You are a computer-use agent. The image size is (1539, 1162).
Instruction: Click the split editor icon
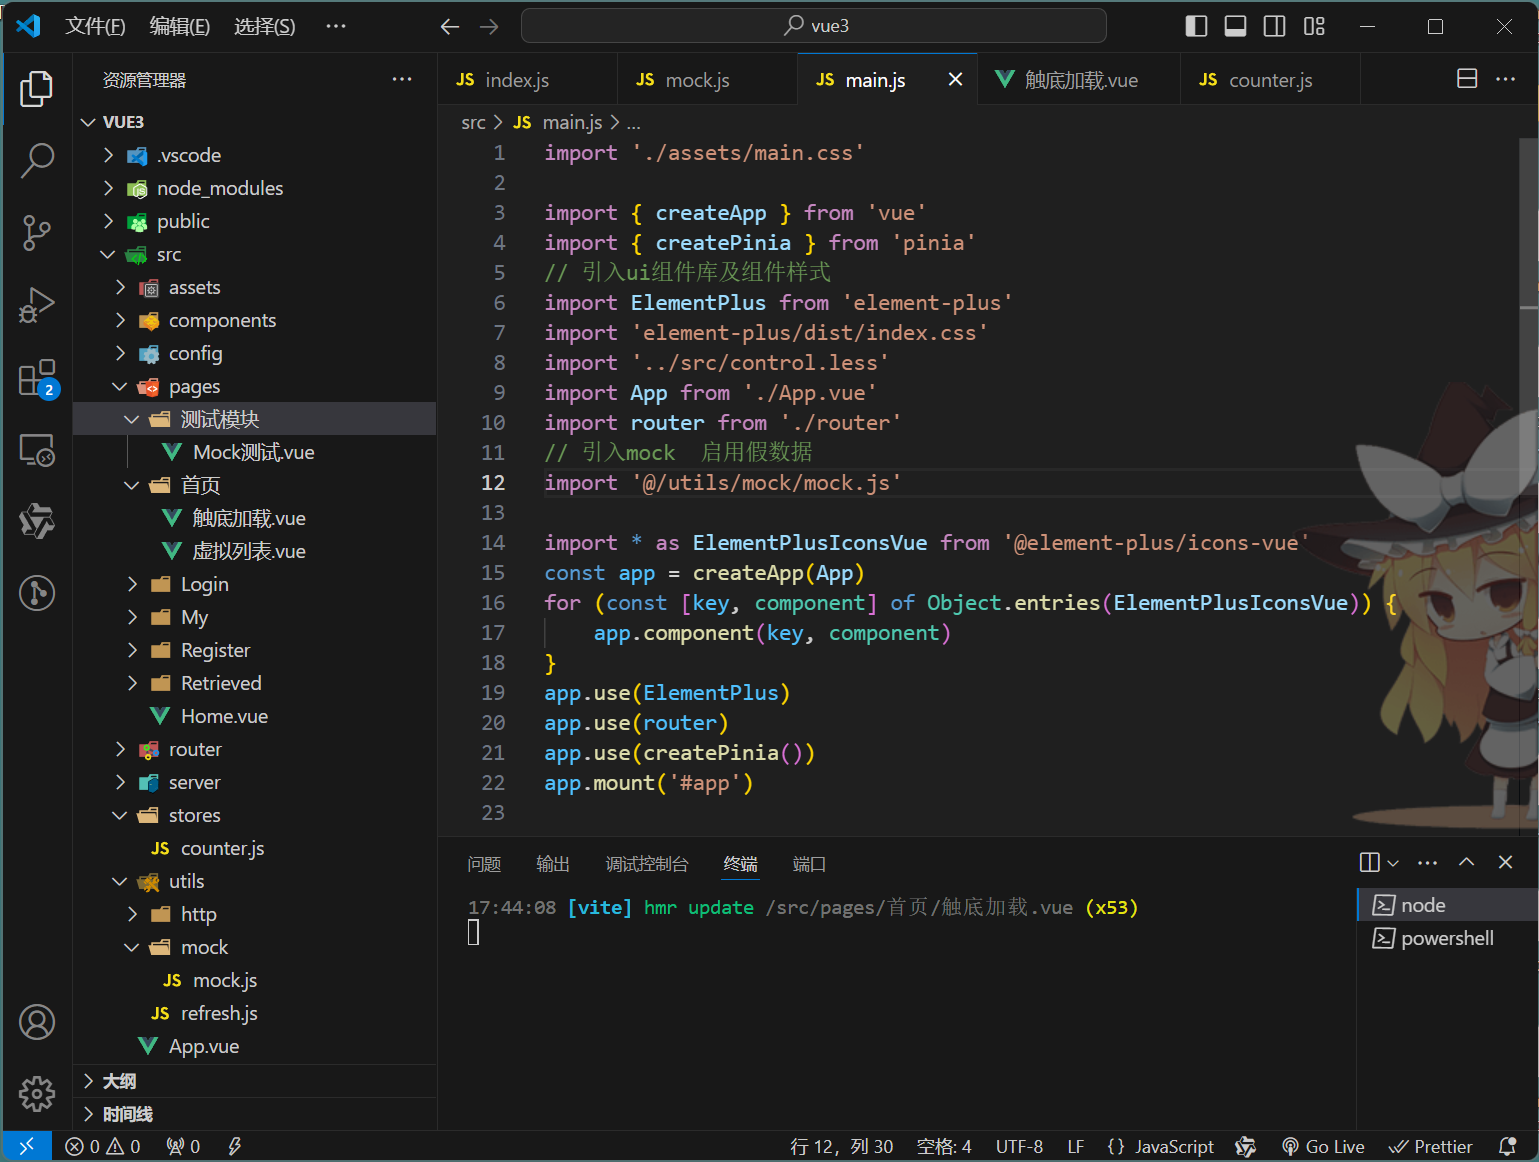point(1466,79)
